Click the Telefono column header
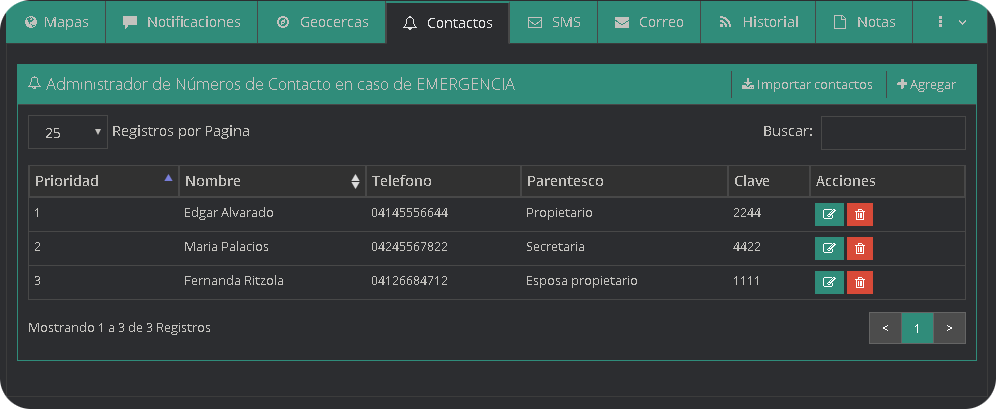The height and width of the screenshot is (409, 996). point(443,181)
